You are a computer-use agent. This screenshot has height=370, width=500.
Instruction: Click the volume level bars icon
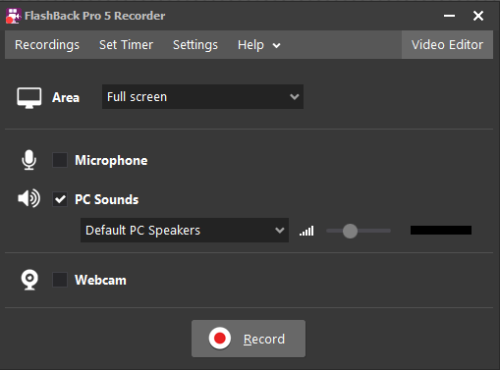(307, 231)
